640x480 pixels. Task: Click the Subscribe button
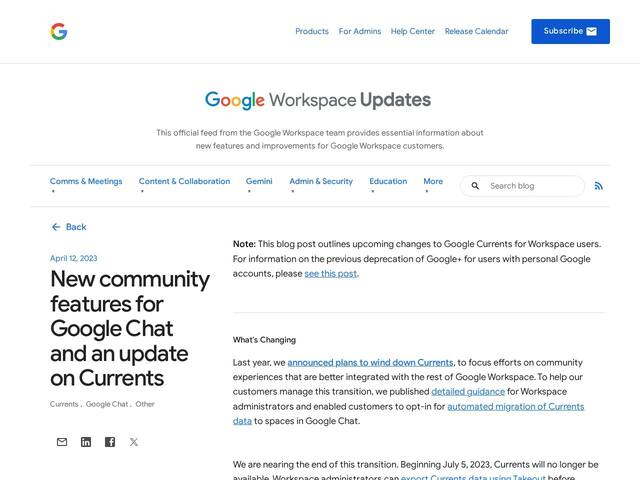pyautogui.click(x=570, y=31)
